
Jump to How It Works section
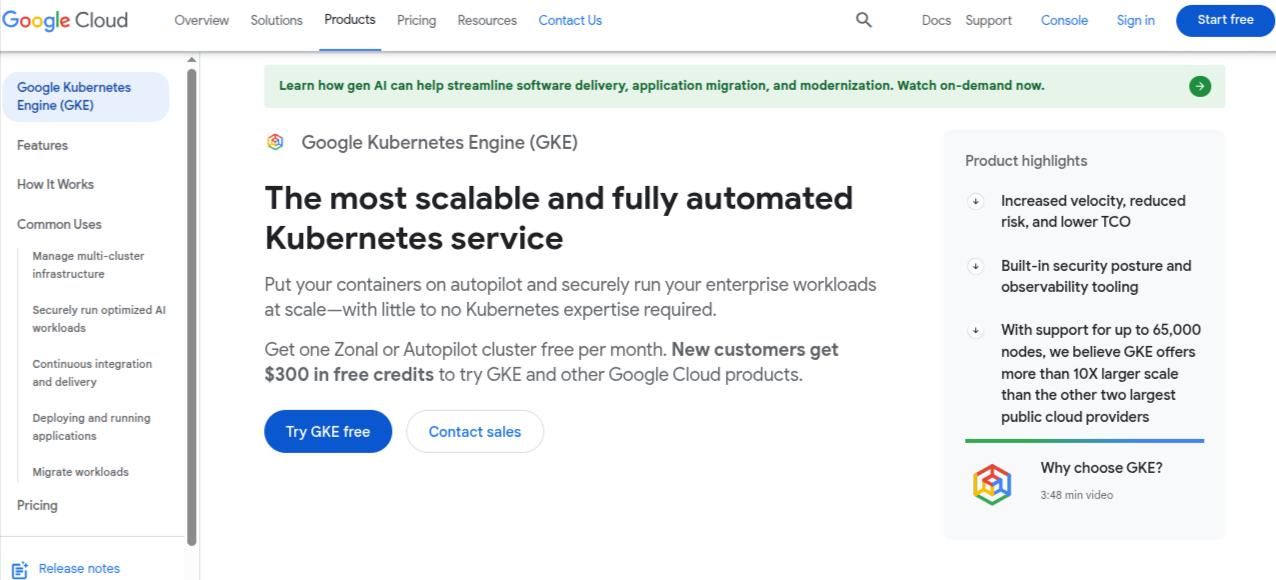[55, 184]
